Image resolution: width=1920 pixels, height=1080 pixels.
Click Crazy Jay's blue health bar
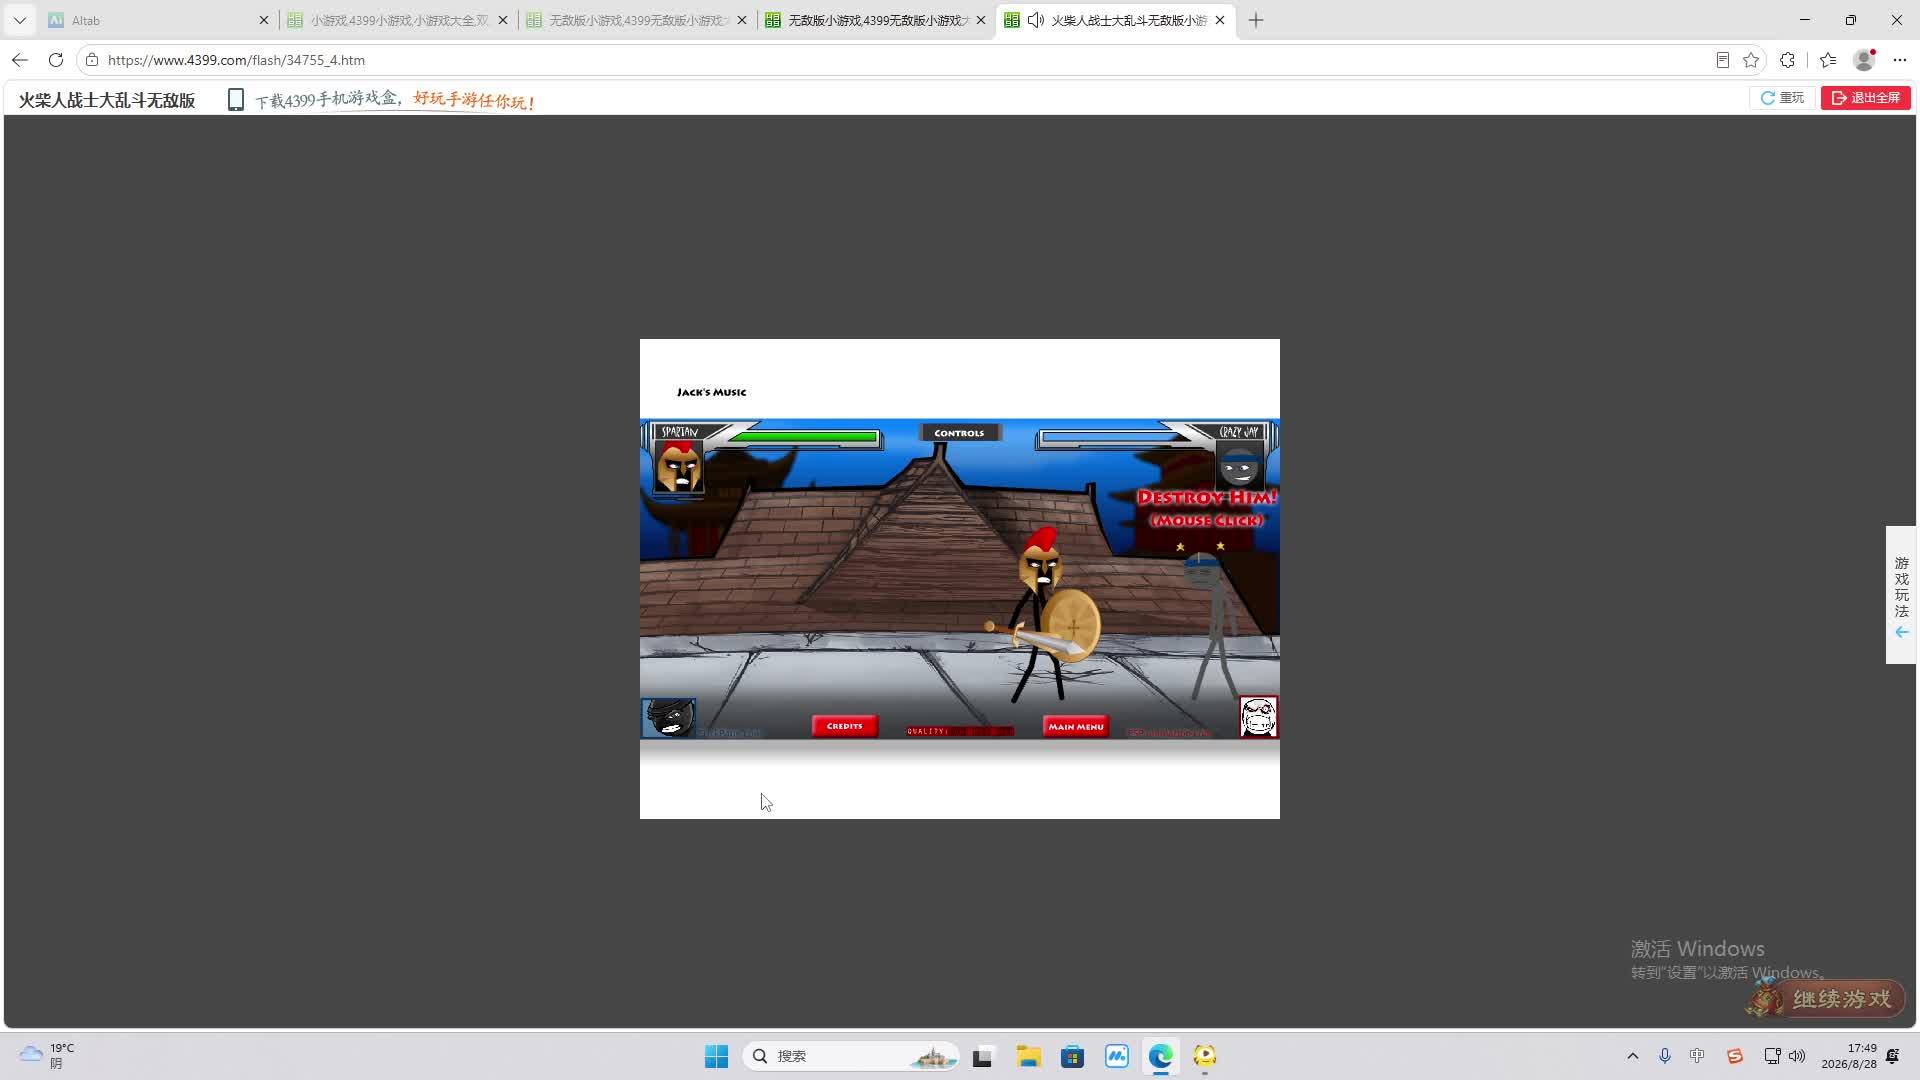click(x=1113, y=437)
